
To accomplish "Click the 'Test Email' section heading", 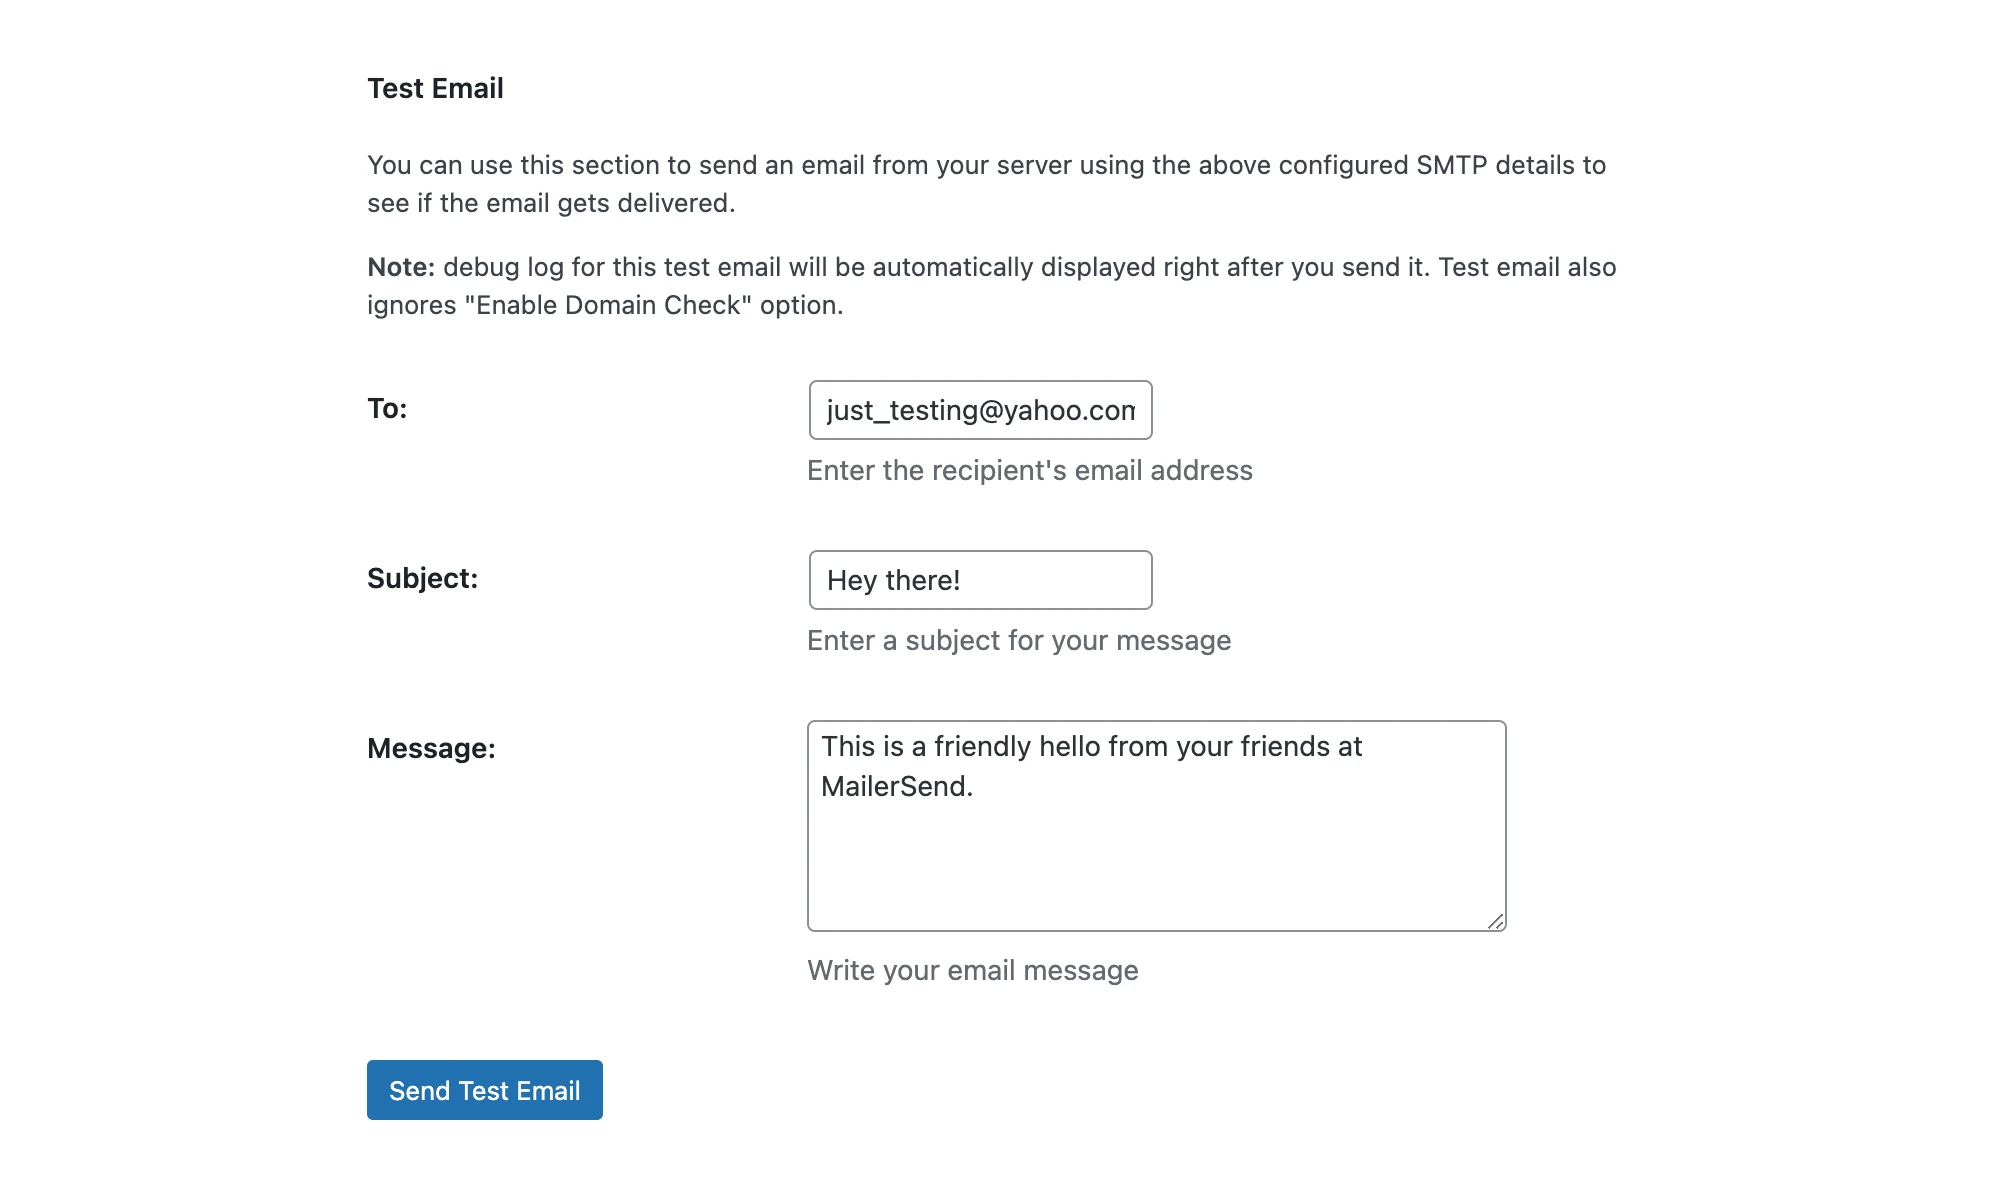I will coord(435,88).
